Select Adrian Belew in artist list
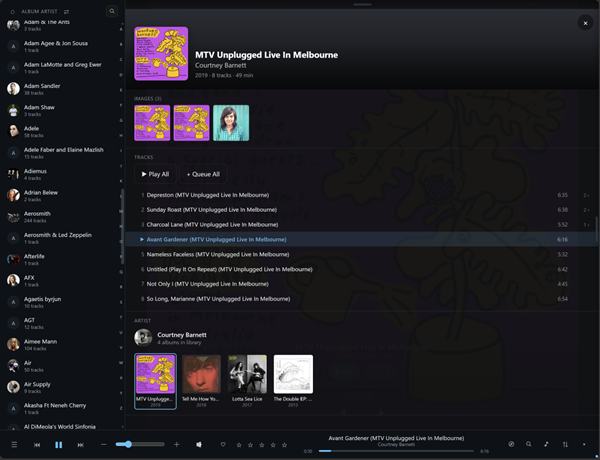Viewport: 600px width, 460px height. coord(61,195)
